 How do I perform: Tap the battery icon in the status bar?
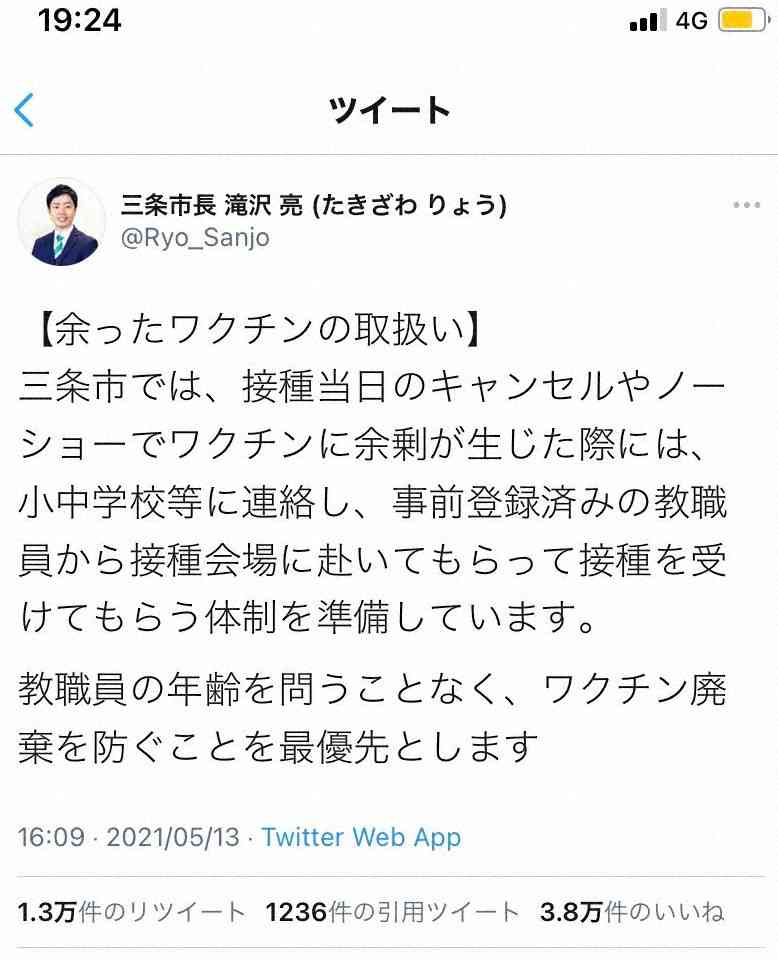744,20
